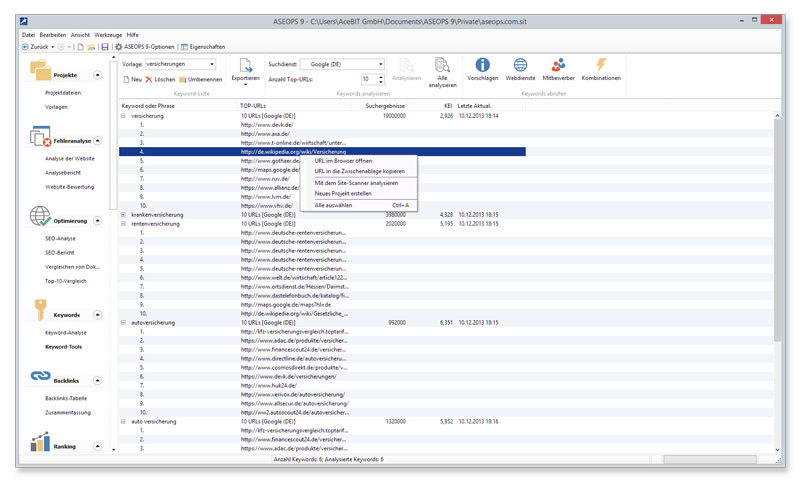Click the Ranking chart icon
Viewport: 800px width, 492px height.
40,442
